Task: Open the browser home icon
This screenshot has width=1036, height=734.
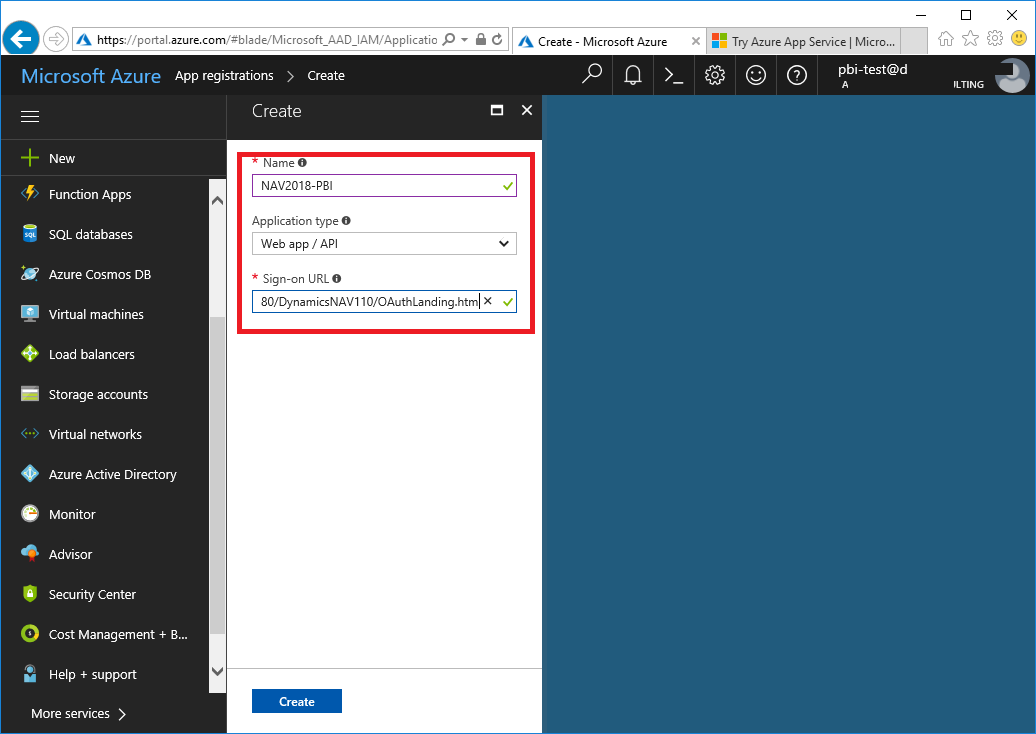Action: point(946,39)
